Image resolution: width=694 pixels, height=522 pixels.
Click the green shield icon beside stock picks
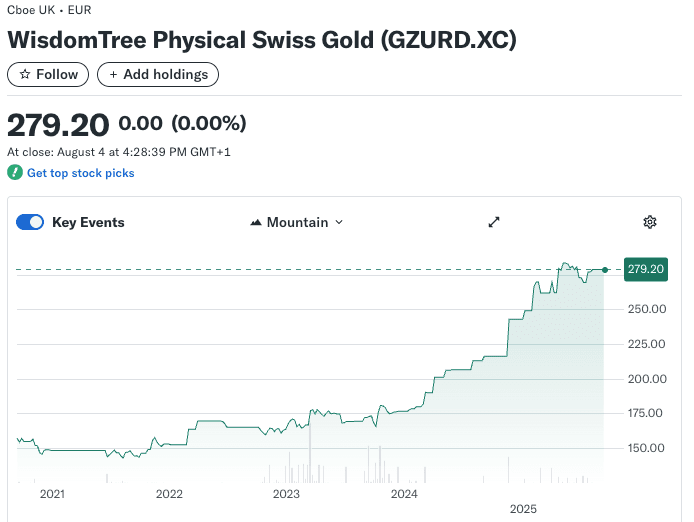[14, 173]
